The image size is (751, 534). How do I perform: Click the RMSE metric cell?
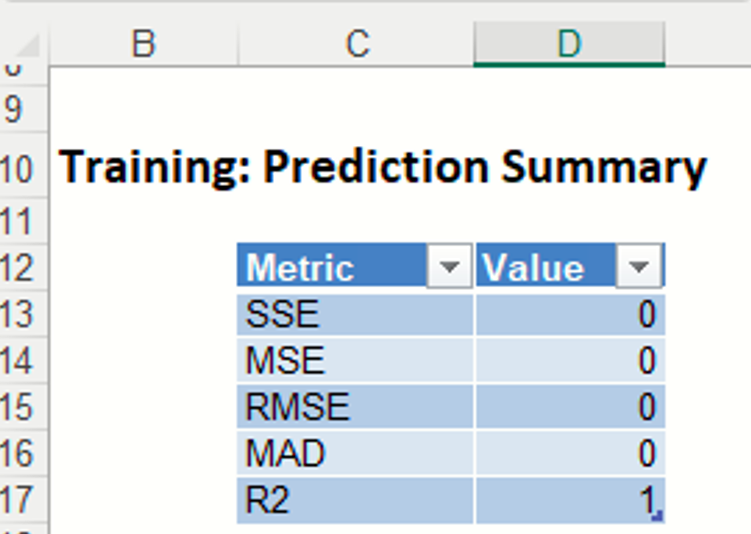pyautogui.click(x=355, y=407)
